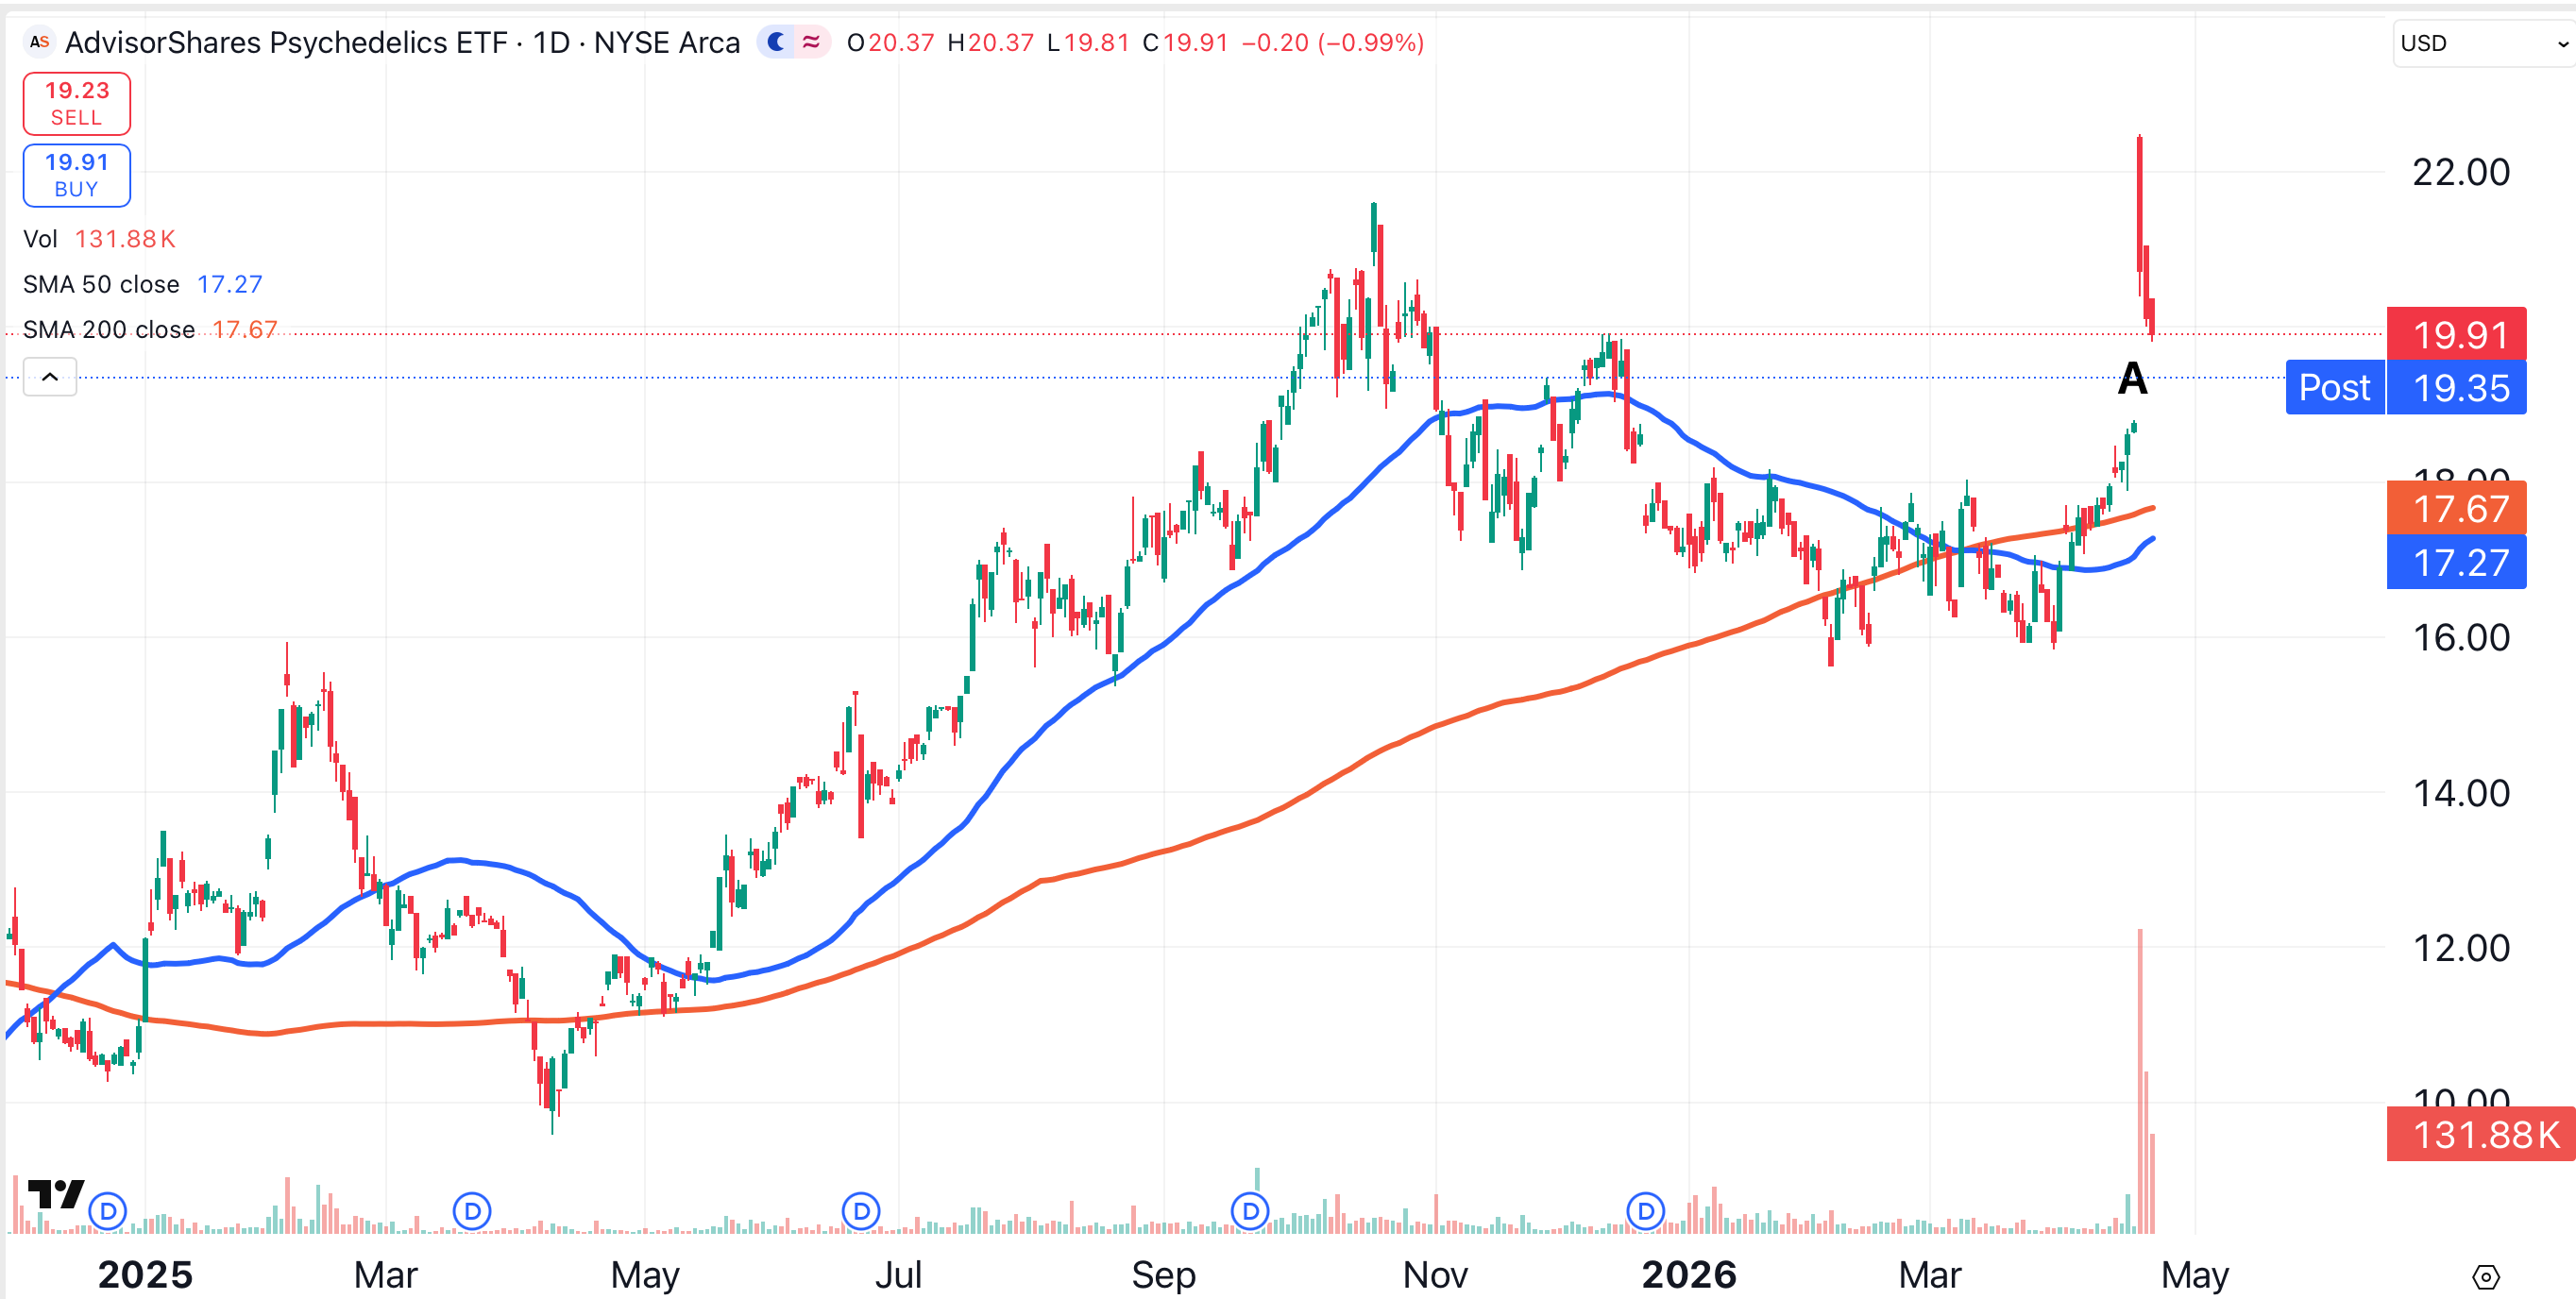Screen dimensions: 2576x1299
Task: Select the SMA 200 close indicator legend
Action: click(108, 330)
